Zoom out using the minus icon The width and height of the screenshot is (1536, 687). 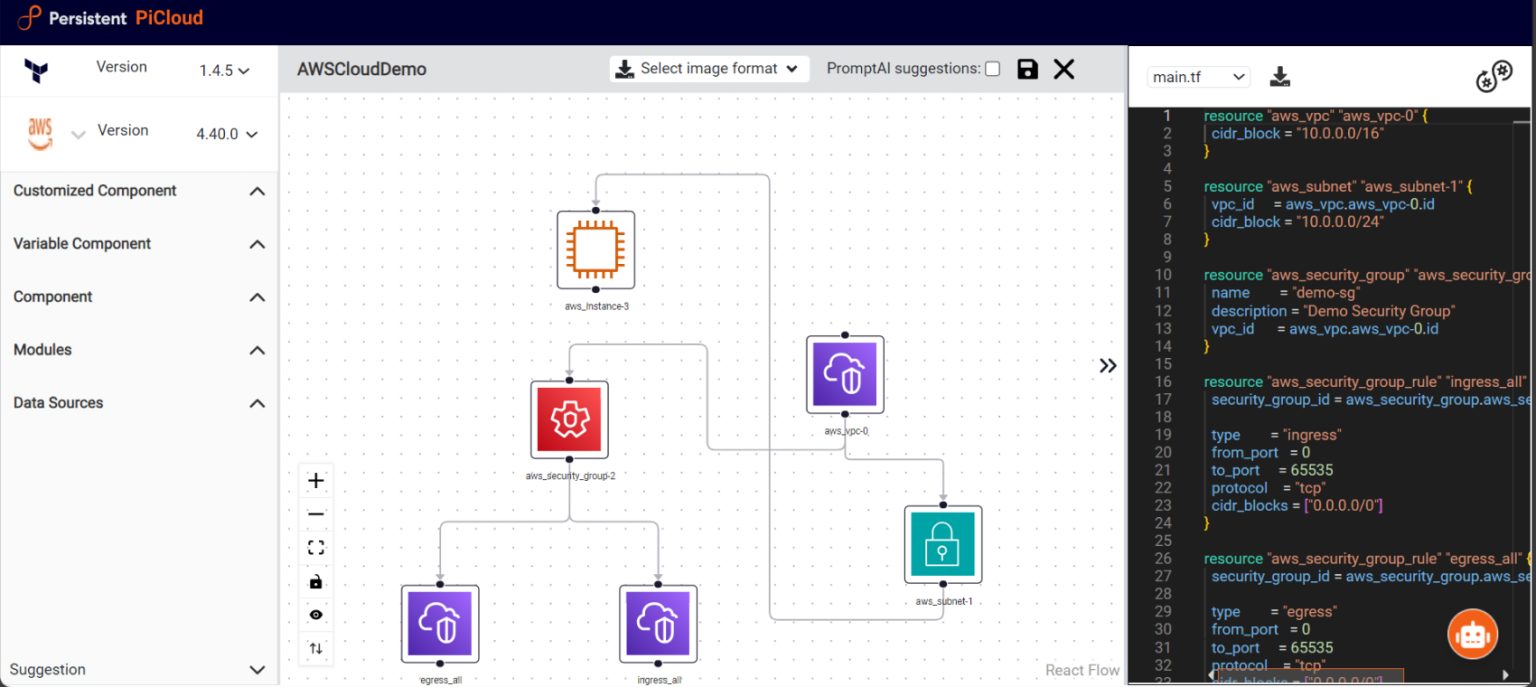click(316, 513)
